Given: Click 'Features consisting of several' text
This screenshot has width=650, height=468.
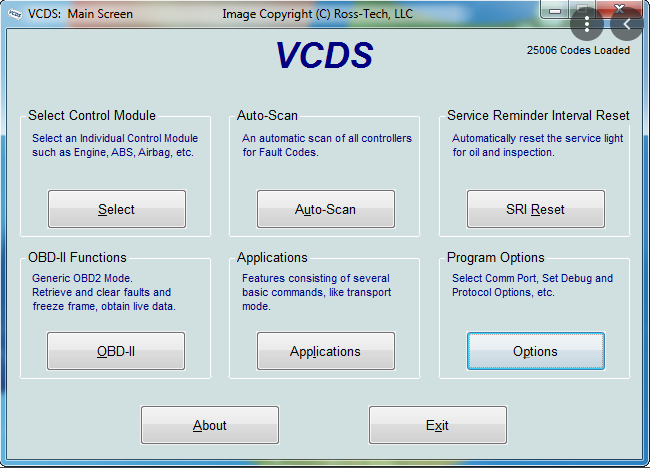Looking at the screenshot, I should point(316,278).
